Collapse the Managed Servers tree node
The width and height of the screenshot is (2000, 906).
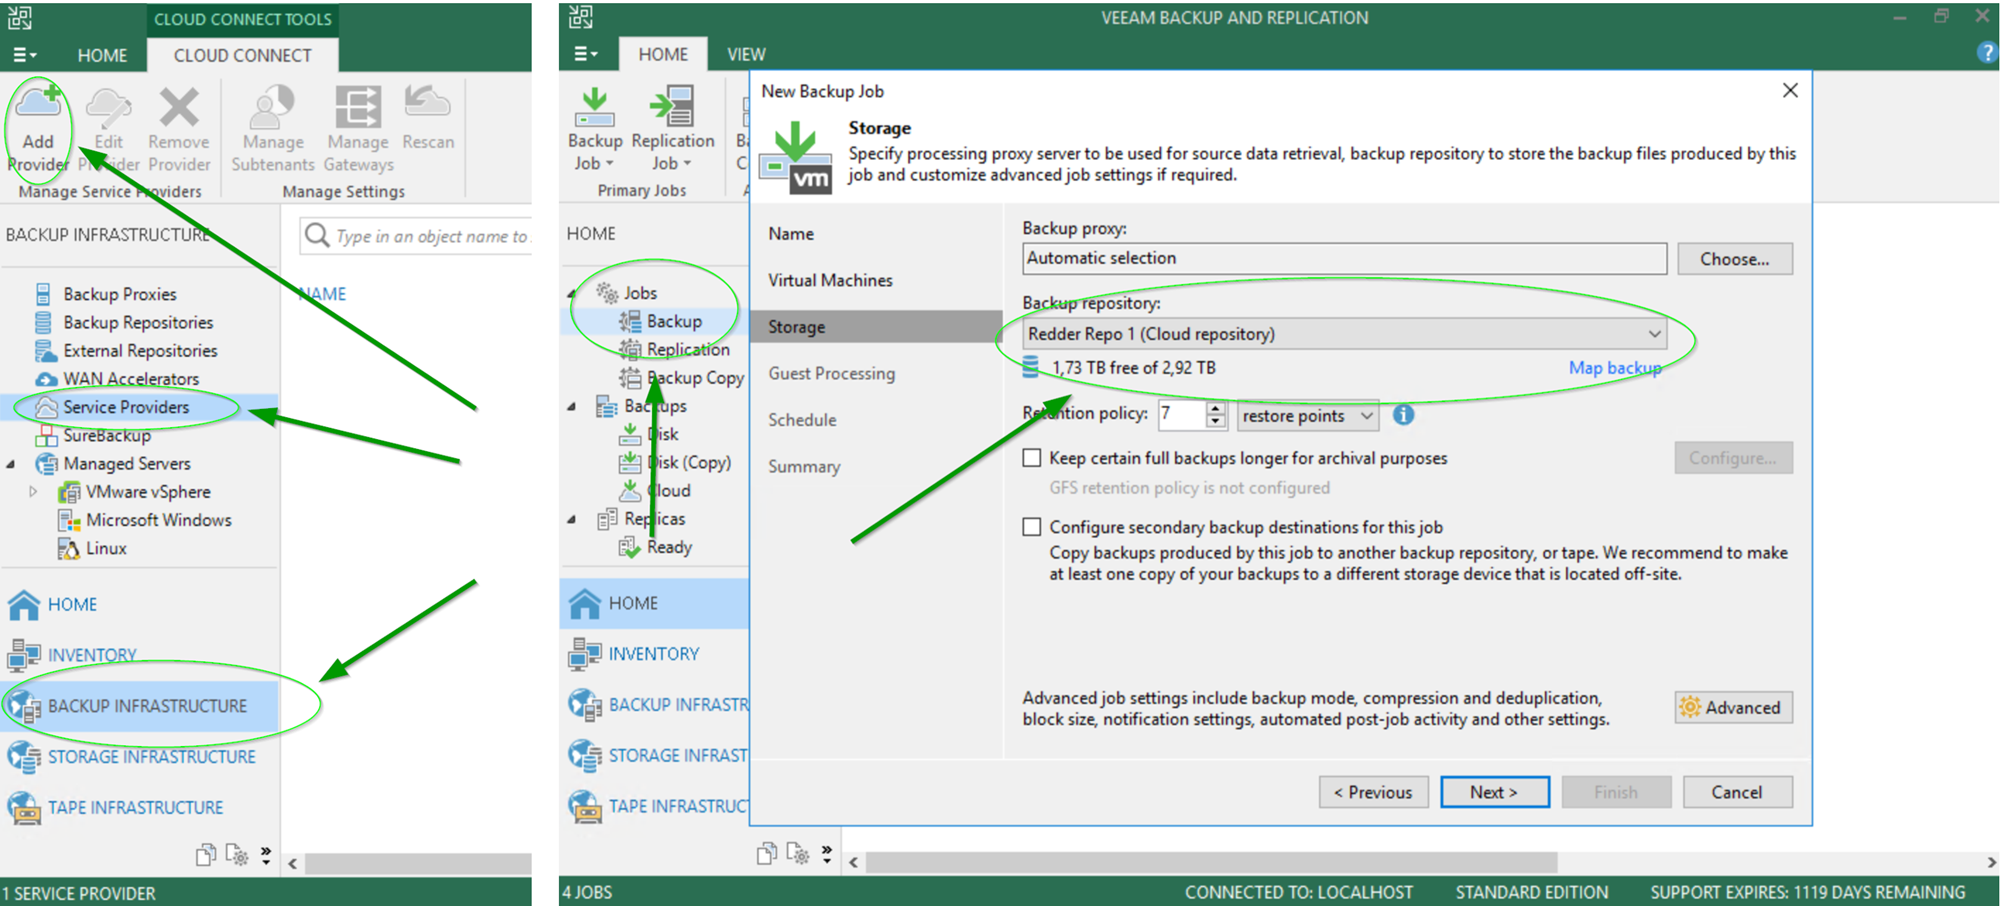(11, 464)
